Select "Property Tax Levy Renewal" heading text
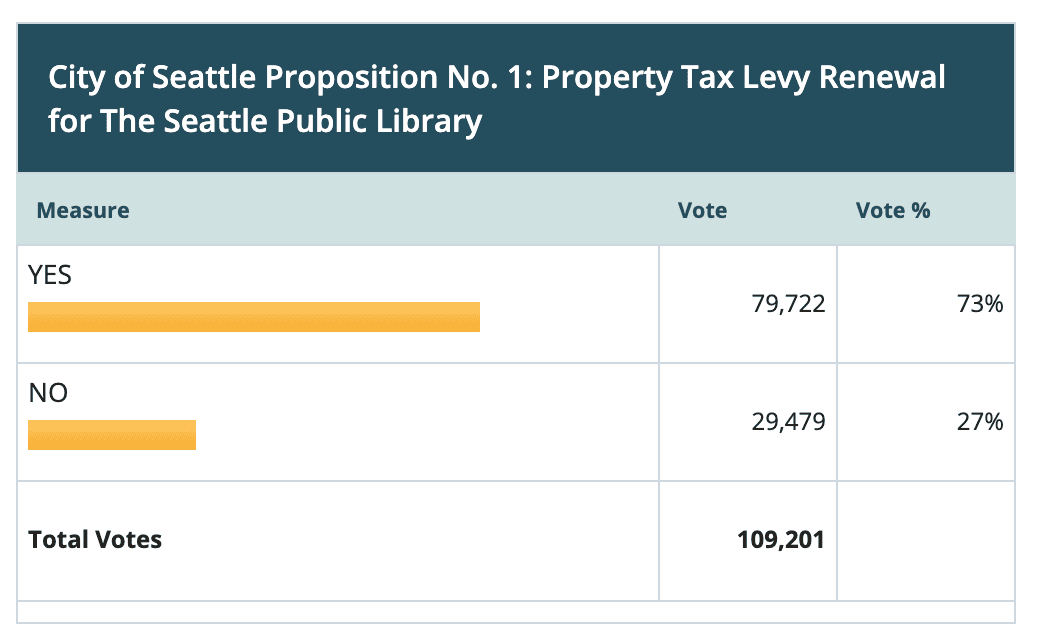Viewport: 1044px width, 644px height. point(744,78)
